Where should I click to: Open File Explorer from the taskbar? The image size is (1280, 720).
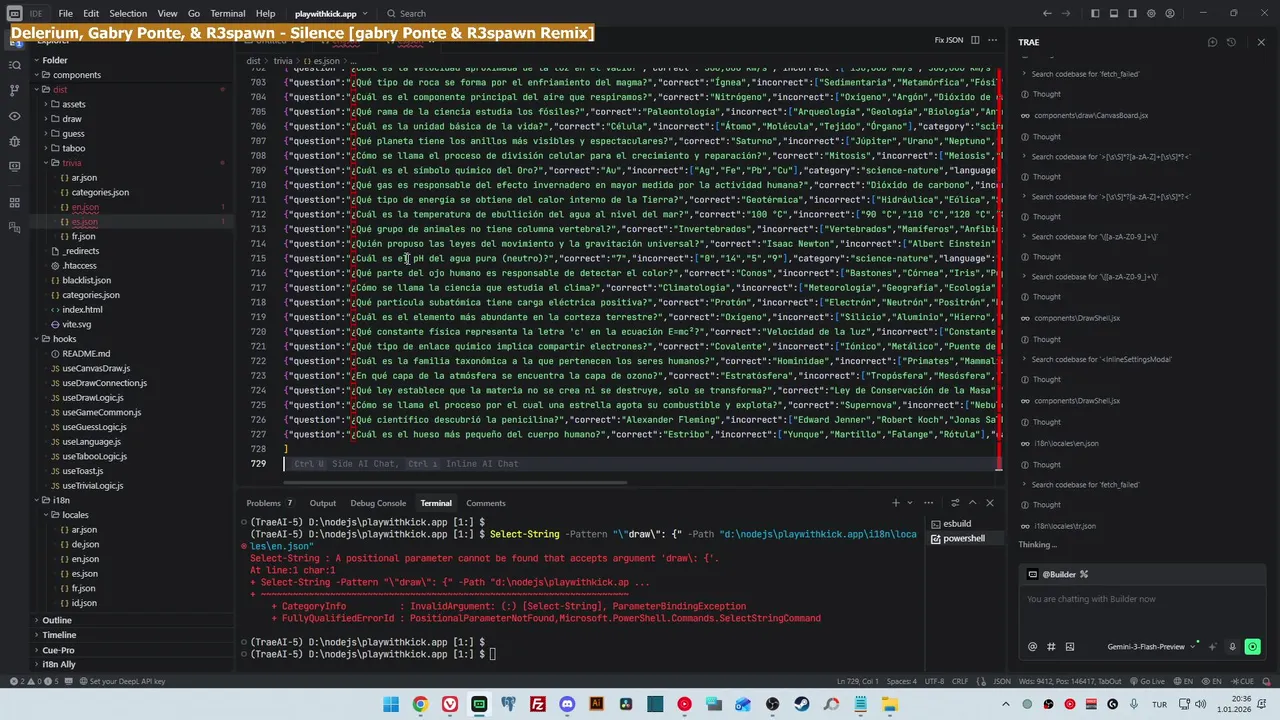[890, 704]
